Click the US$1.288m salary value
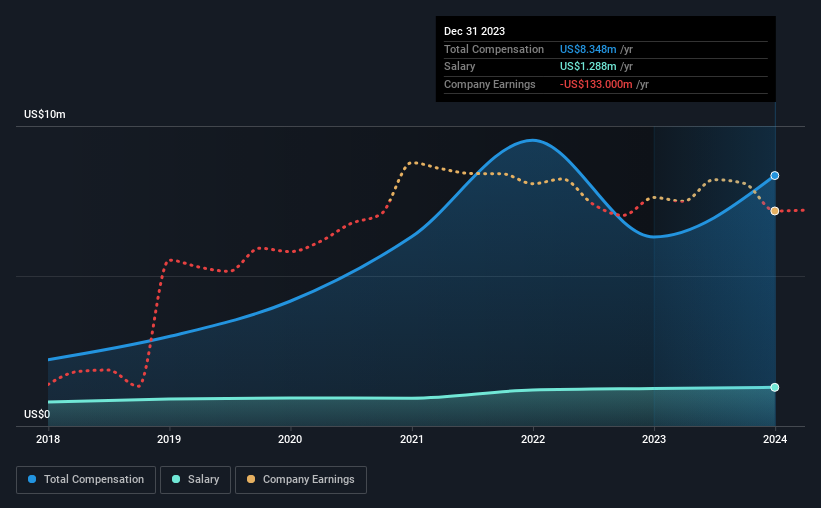Viewport: 821px width, 508px height. pos(588,67)
